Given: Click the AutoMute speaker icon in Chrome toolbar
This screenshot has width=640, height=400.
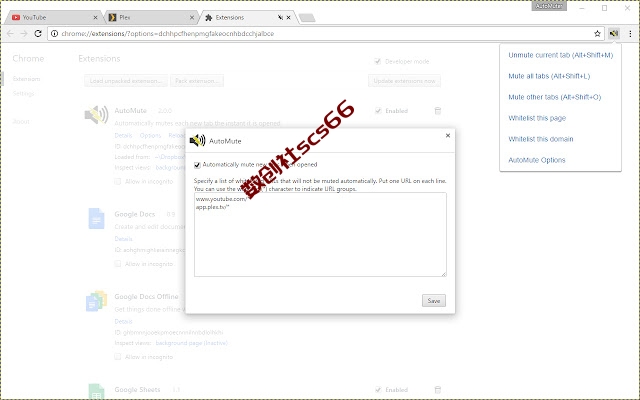Looking at the screenshot, I should pyautogui.click(x=613, y=33).
